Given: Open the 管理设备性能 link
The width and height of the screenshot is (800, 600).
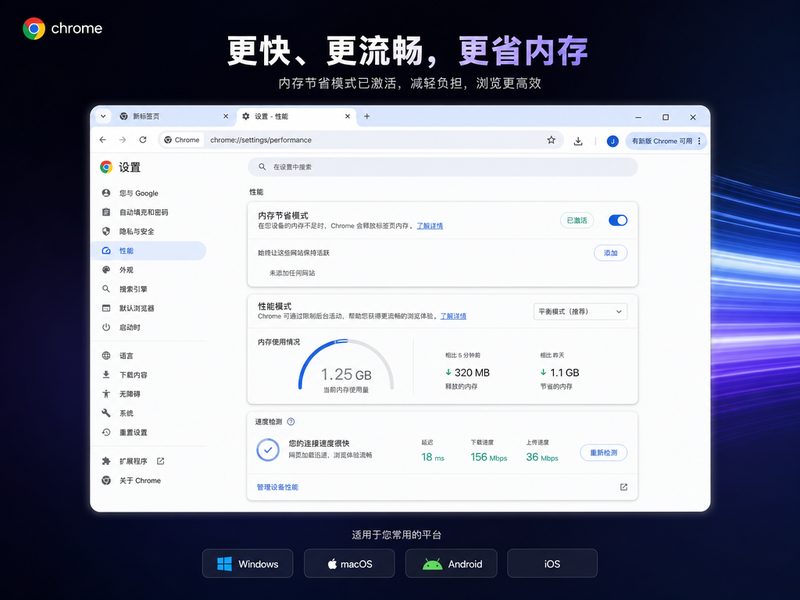Looking at the screenshot, I should tap(277, 487).
